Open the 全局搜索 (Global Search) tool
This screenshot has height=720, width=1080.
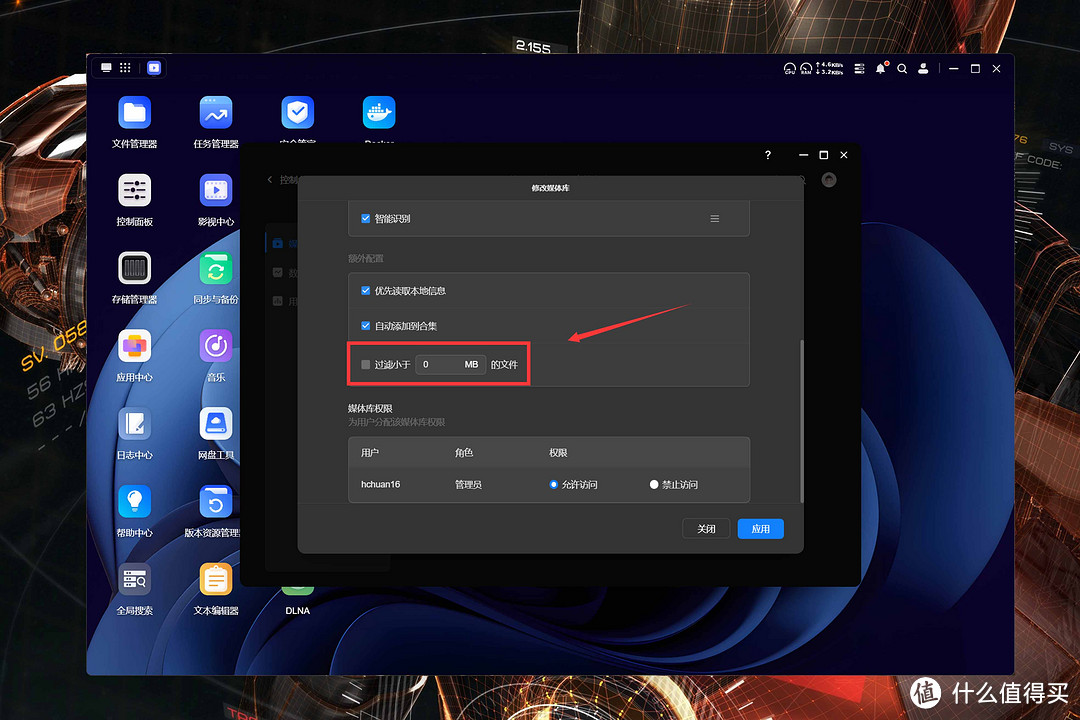[x=134, y=580]
